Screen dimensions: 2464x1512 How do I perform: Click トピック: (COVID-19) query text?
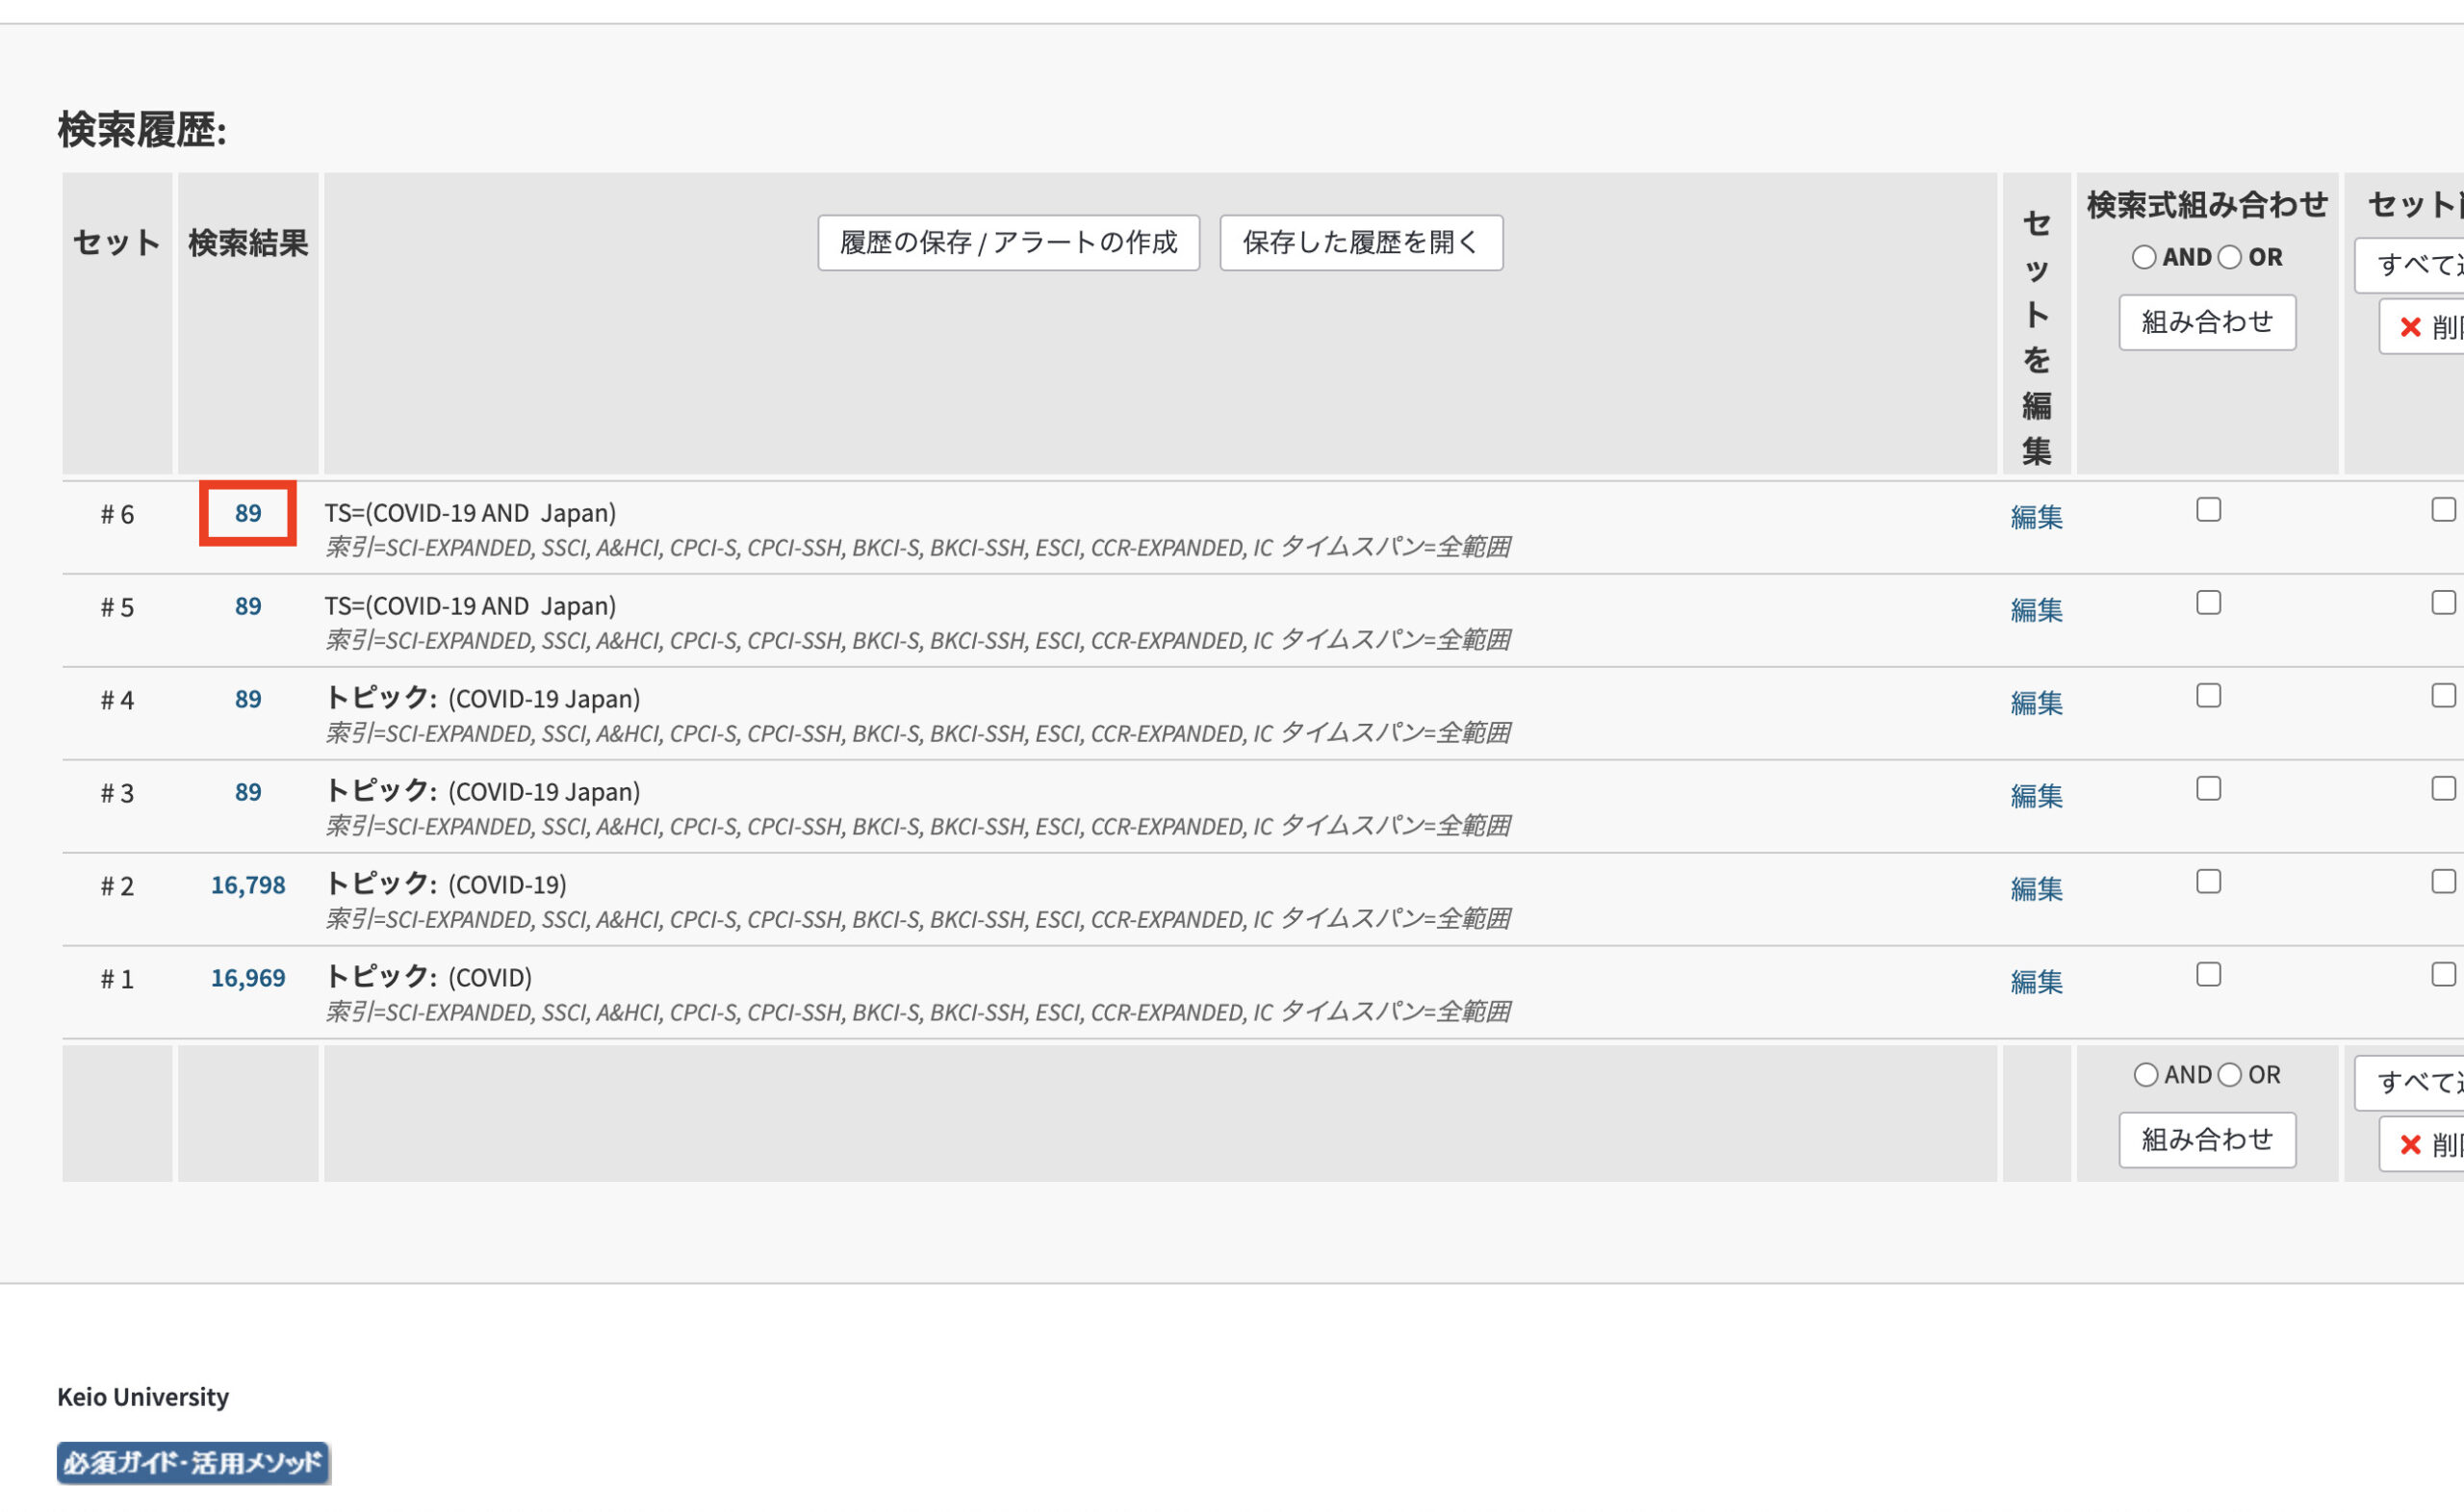click(446, 885)
